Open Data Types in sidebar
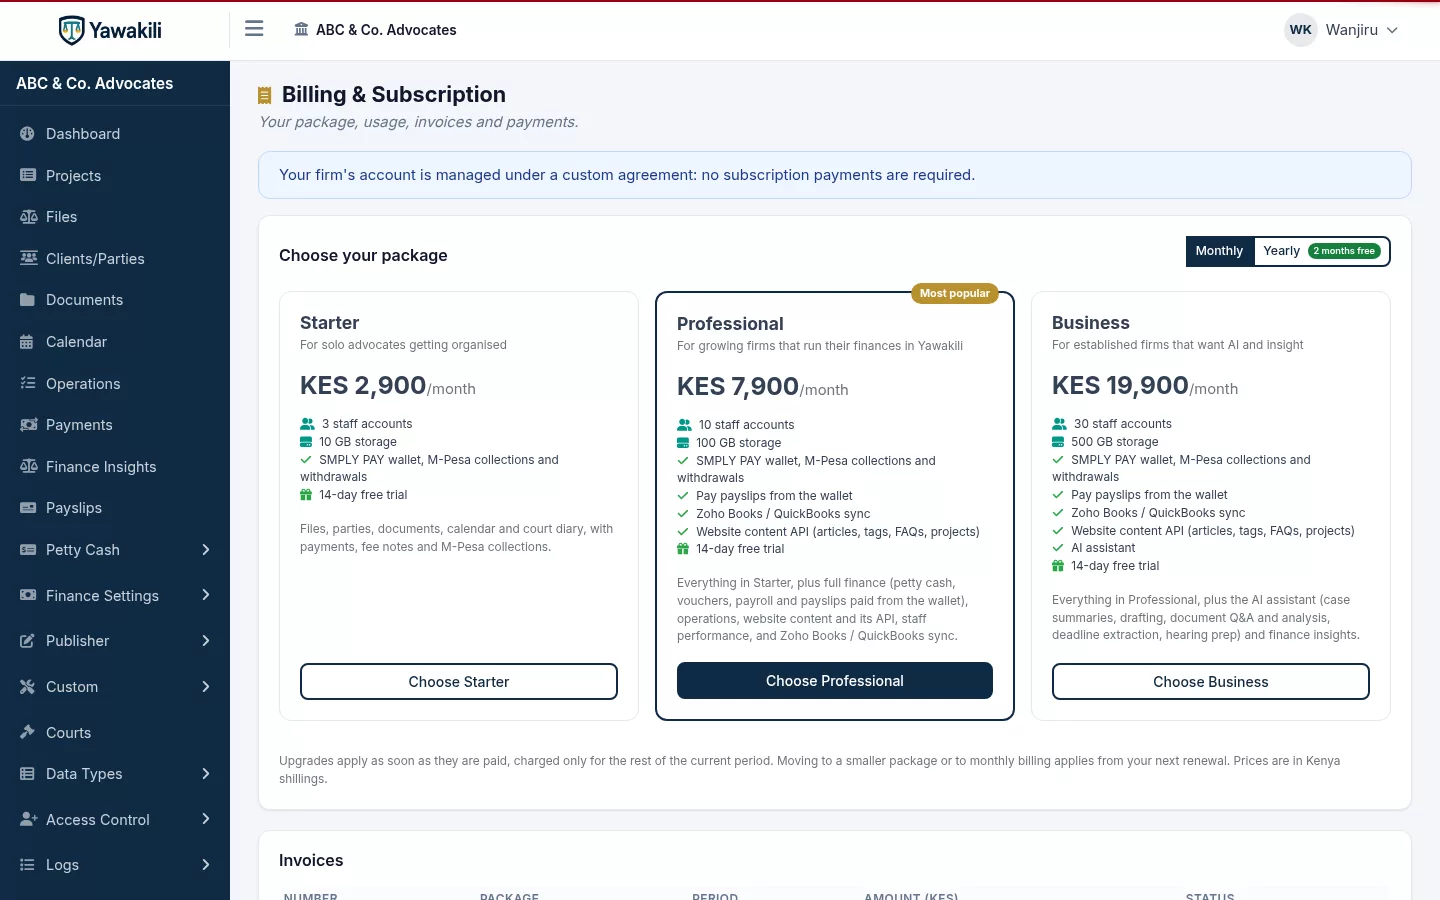The image size is (1440, 900). (115, 774)
